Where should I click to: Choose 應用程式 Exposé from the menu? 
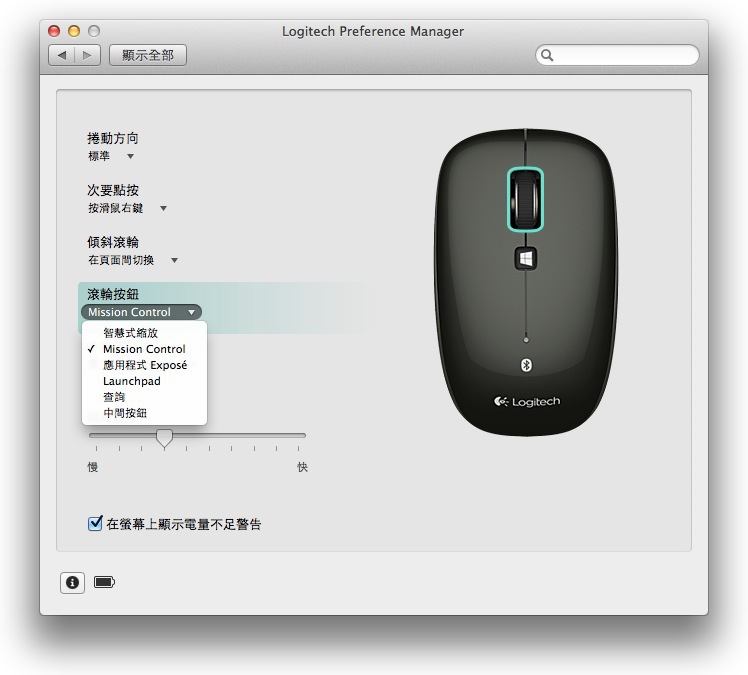(145, 365)
